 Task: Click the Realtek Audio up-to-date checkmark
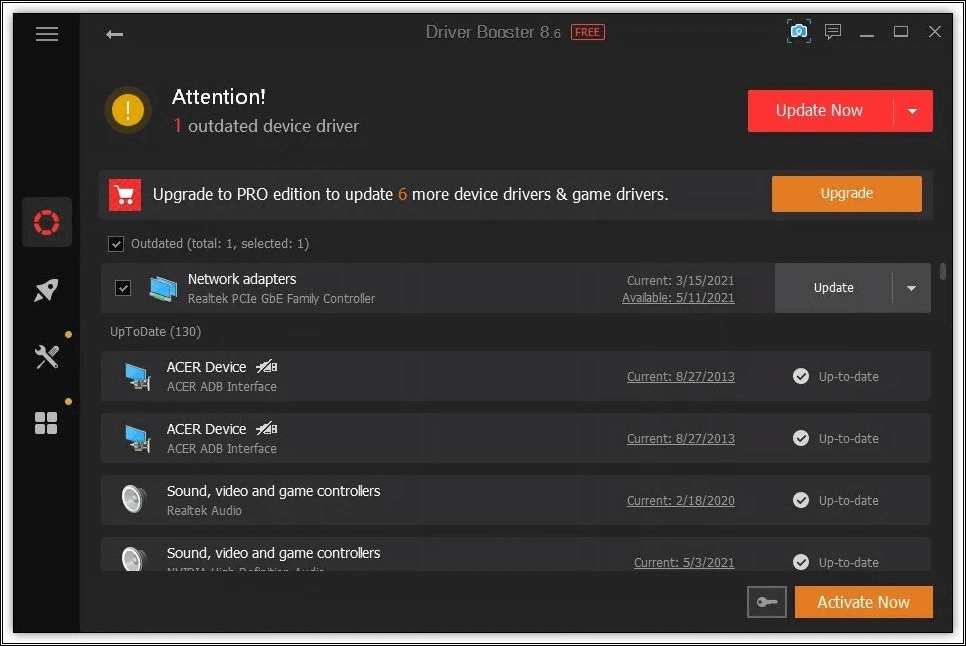click(801, 500)
